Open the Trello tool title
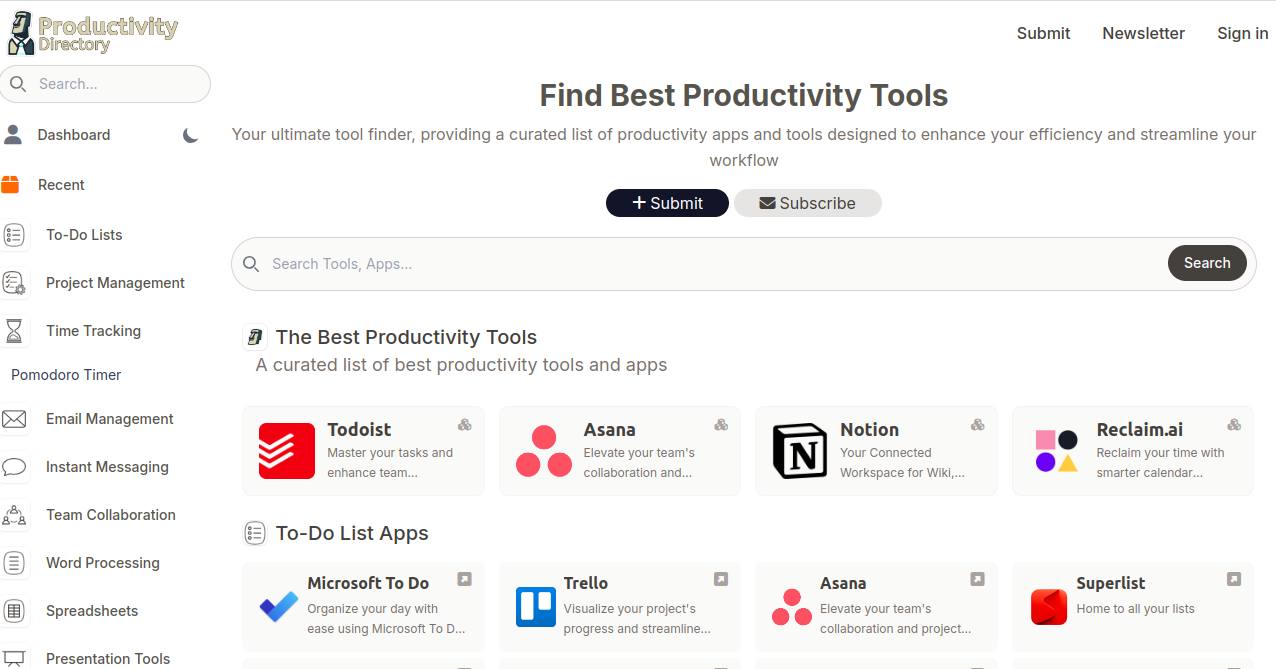The width and height of the screenshot is (1276, 669). [x=586, y=583]
